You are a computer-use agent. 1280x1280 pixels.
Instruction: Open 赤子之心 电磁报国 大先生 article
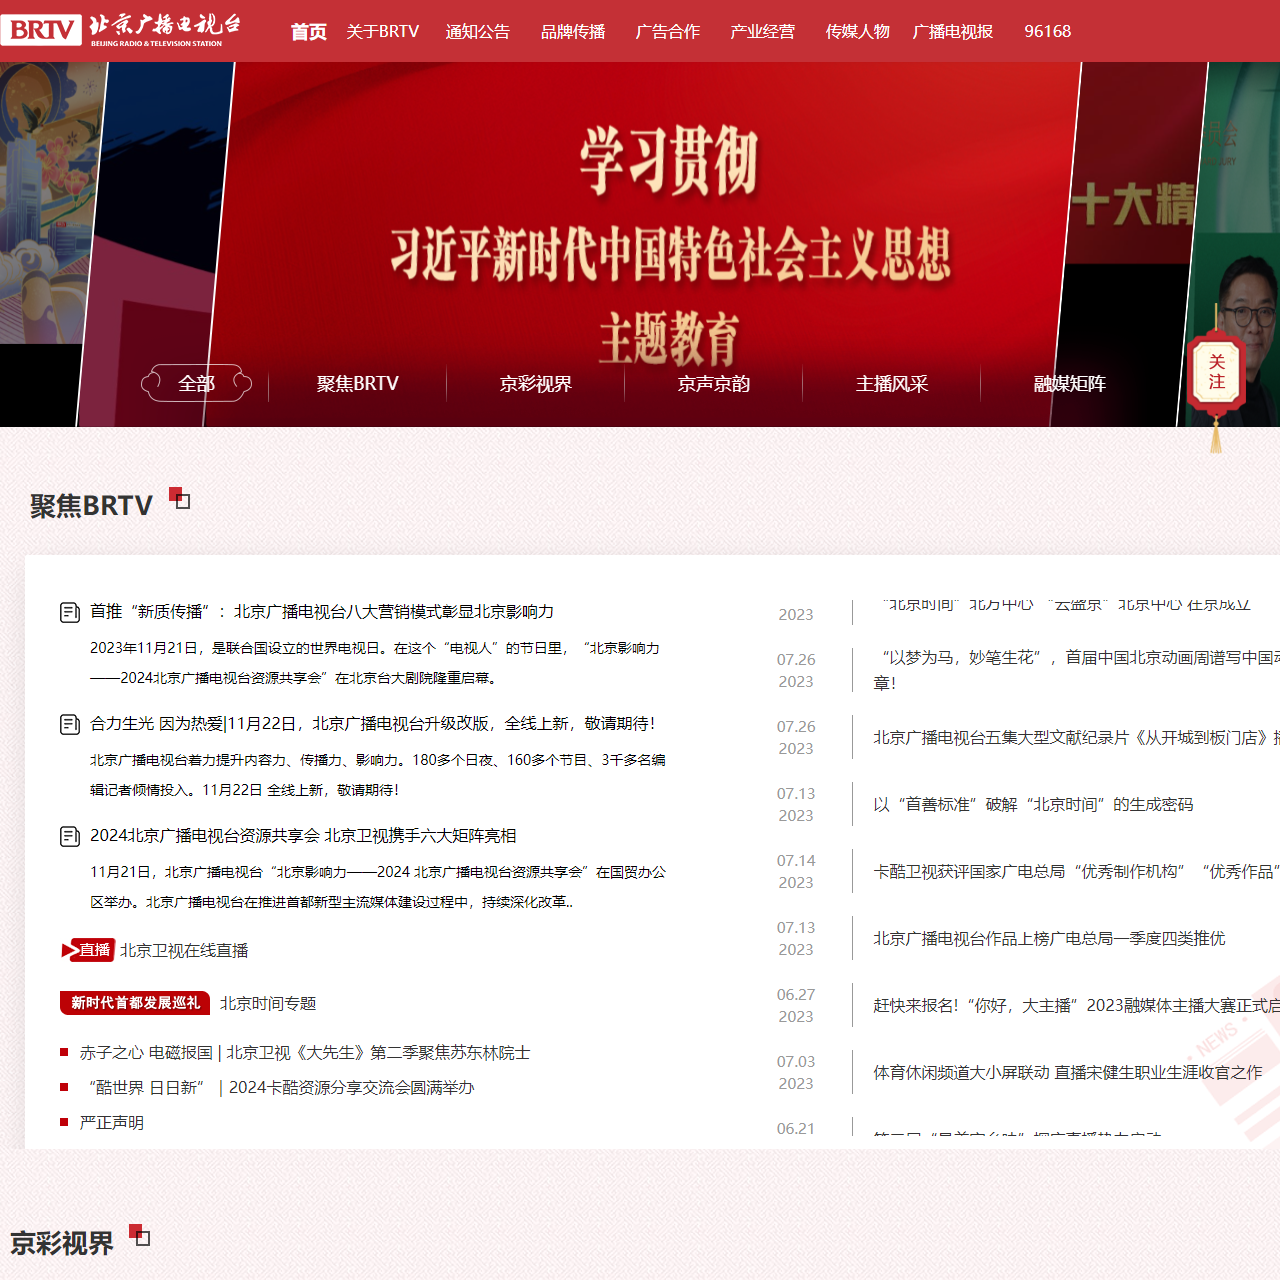pos(305,1053)
